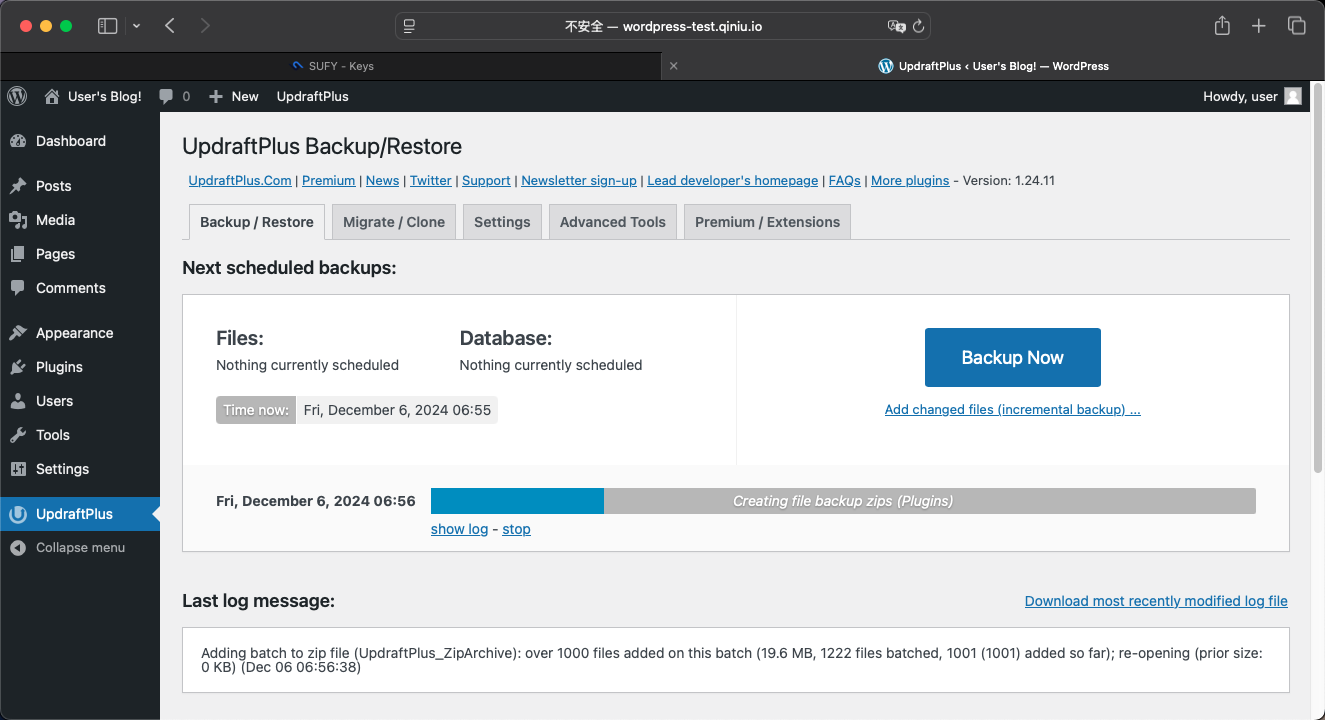
Task: Click the Safari address bar
Action: click(663, 26)
